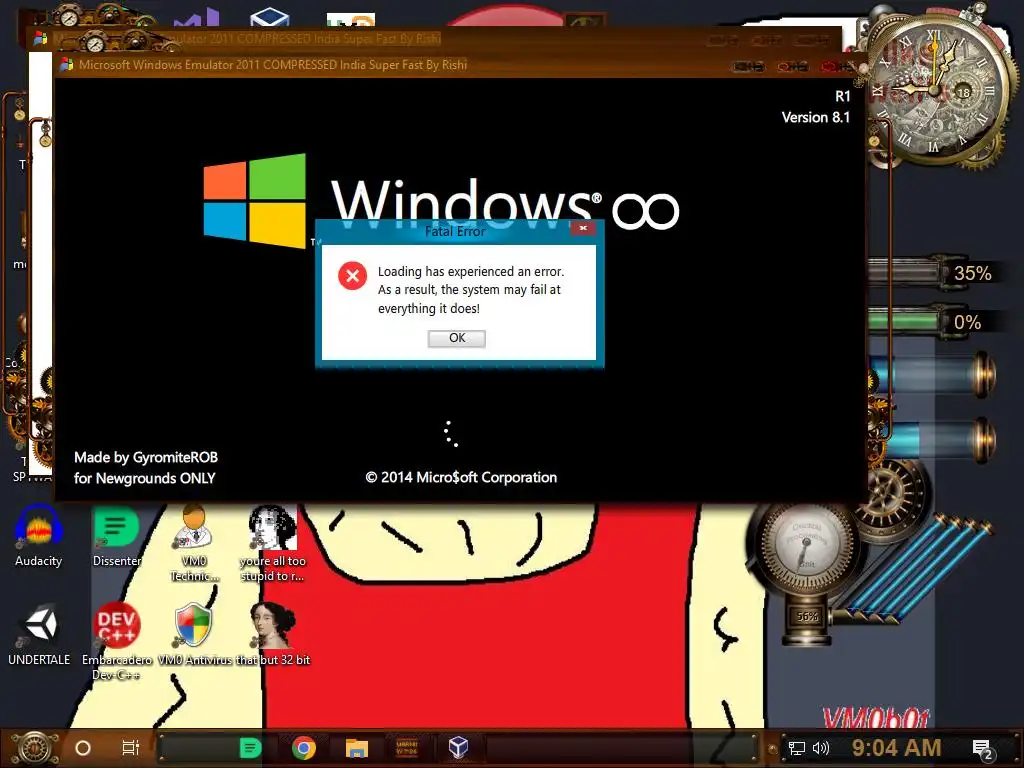The image size is (1024, 768).
Task: Click the emulator window title bar icon
Action: [66, 65]
